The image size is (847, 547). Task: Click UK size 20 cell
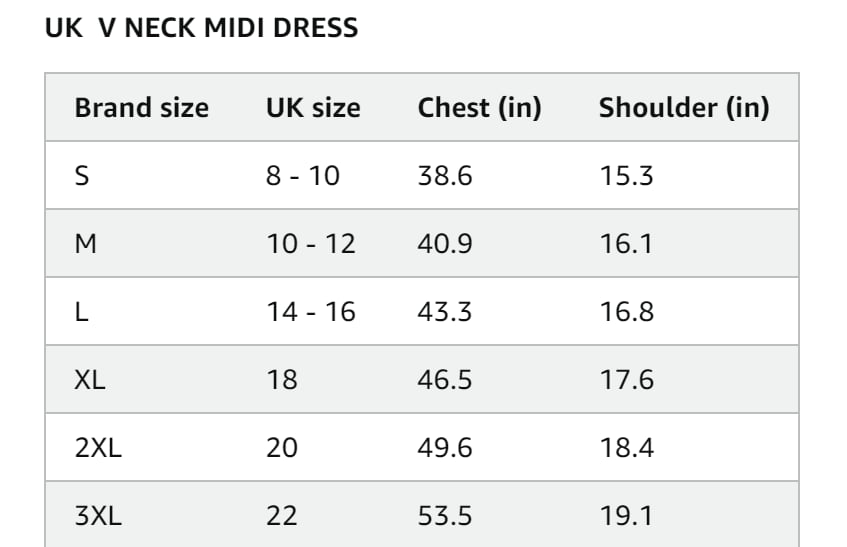(282, 448)
